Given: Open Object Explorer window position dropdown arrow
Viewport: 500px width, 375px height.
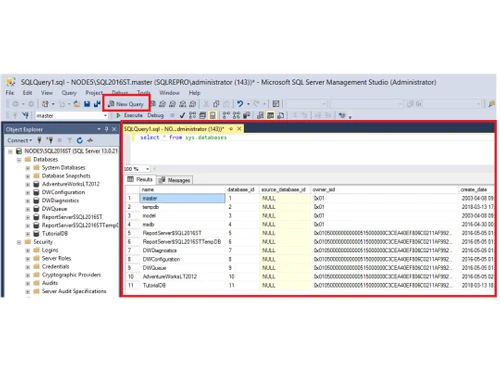Looking at the screenshot, I should click(99, 129).
